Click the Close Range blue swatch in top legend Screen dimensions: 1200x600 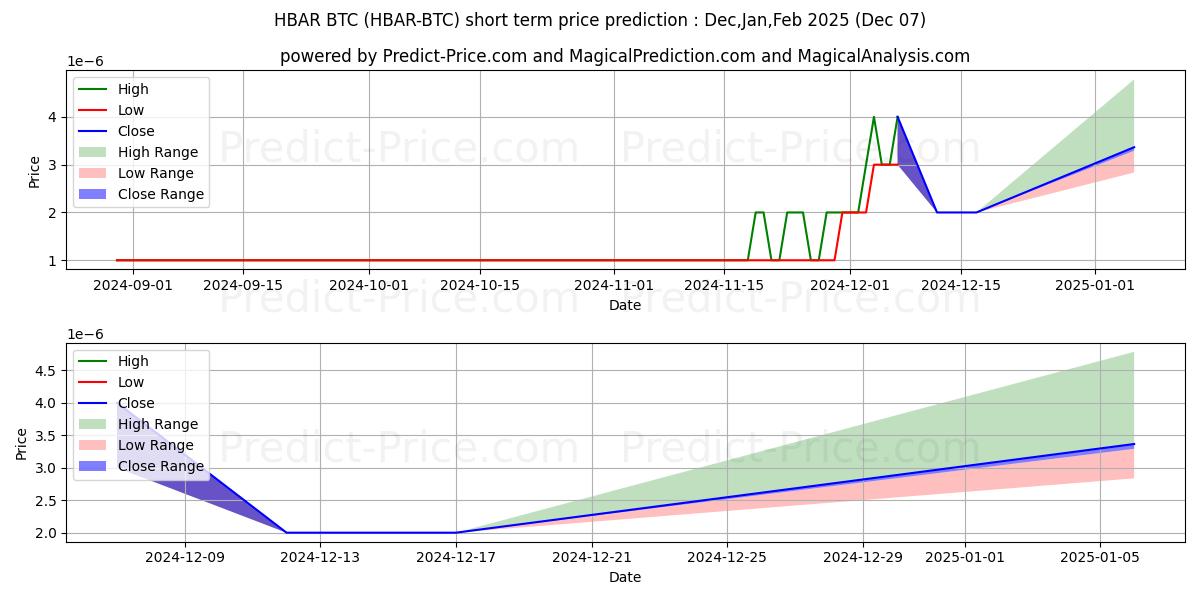[93, 194]
